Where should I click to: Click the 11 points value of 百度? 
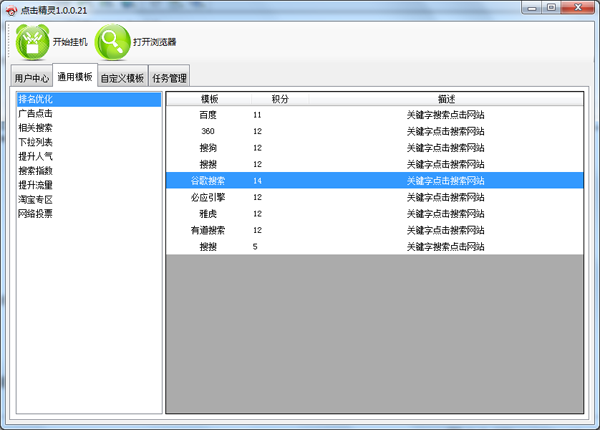[x=257, y=115]
